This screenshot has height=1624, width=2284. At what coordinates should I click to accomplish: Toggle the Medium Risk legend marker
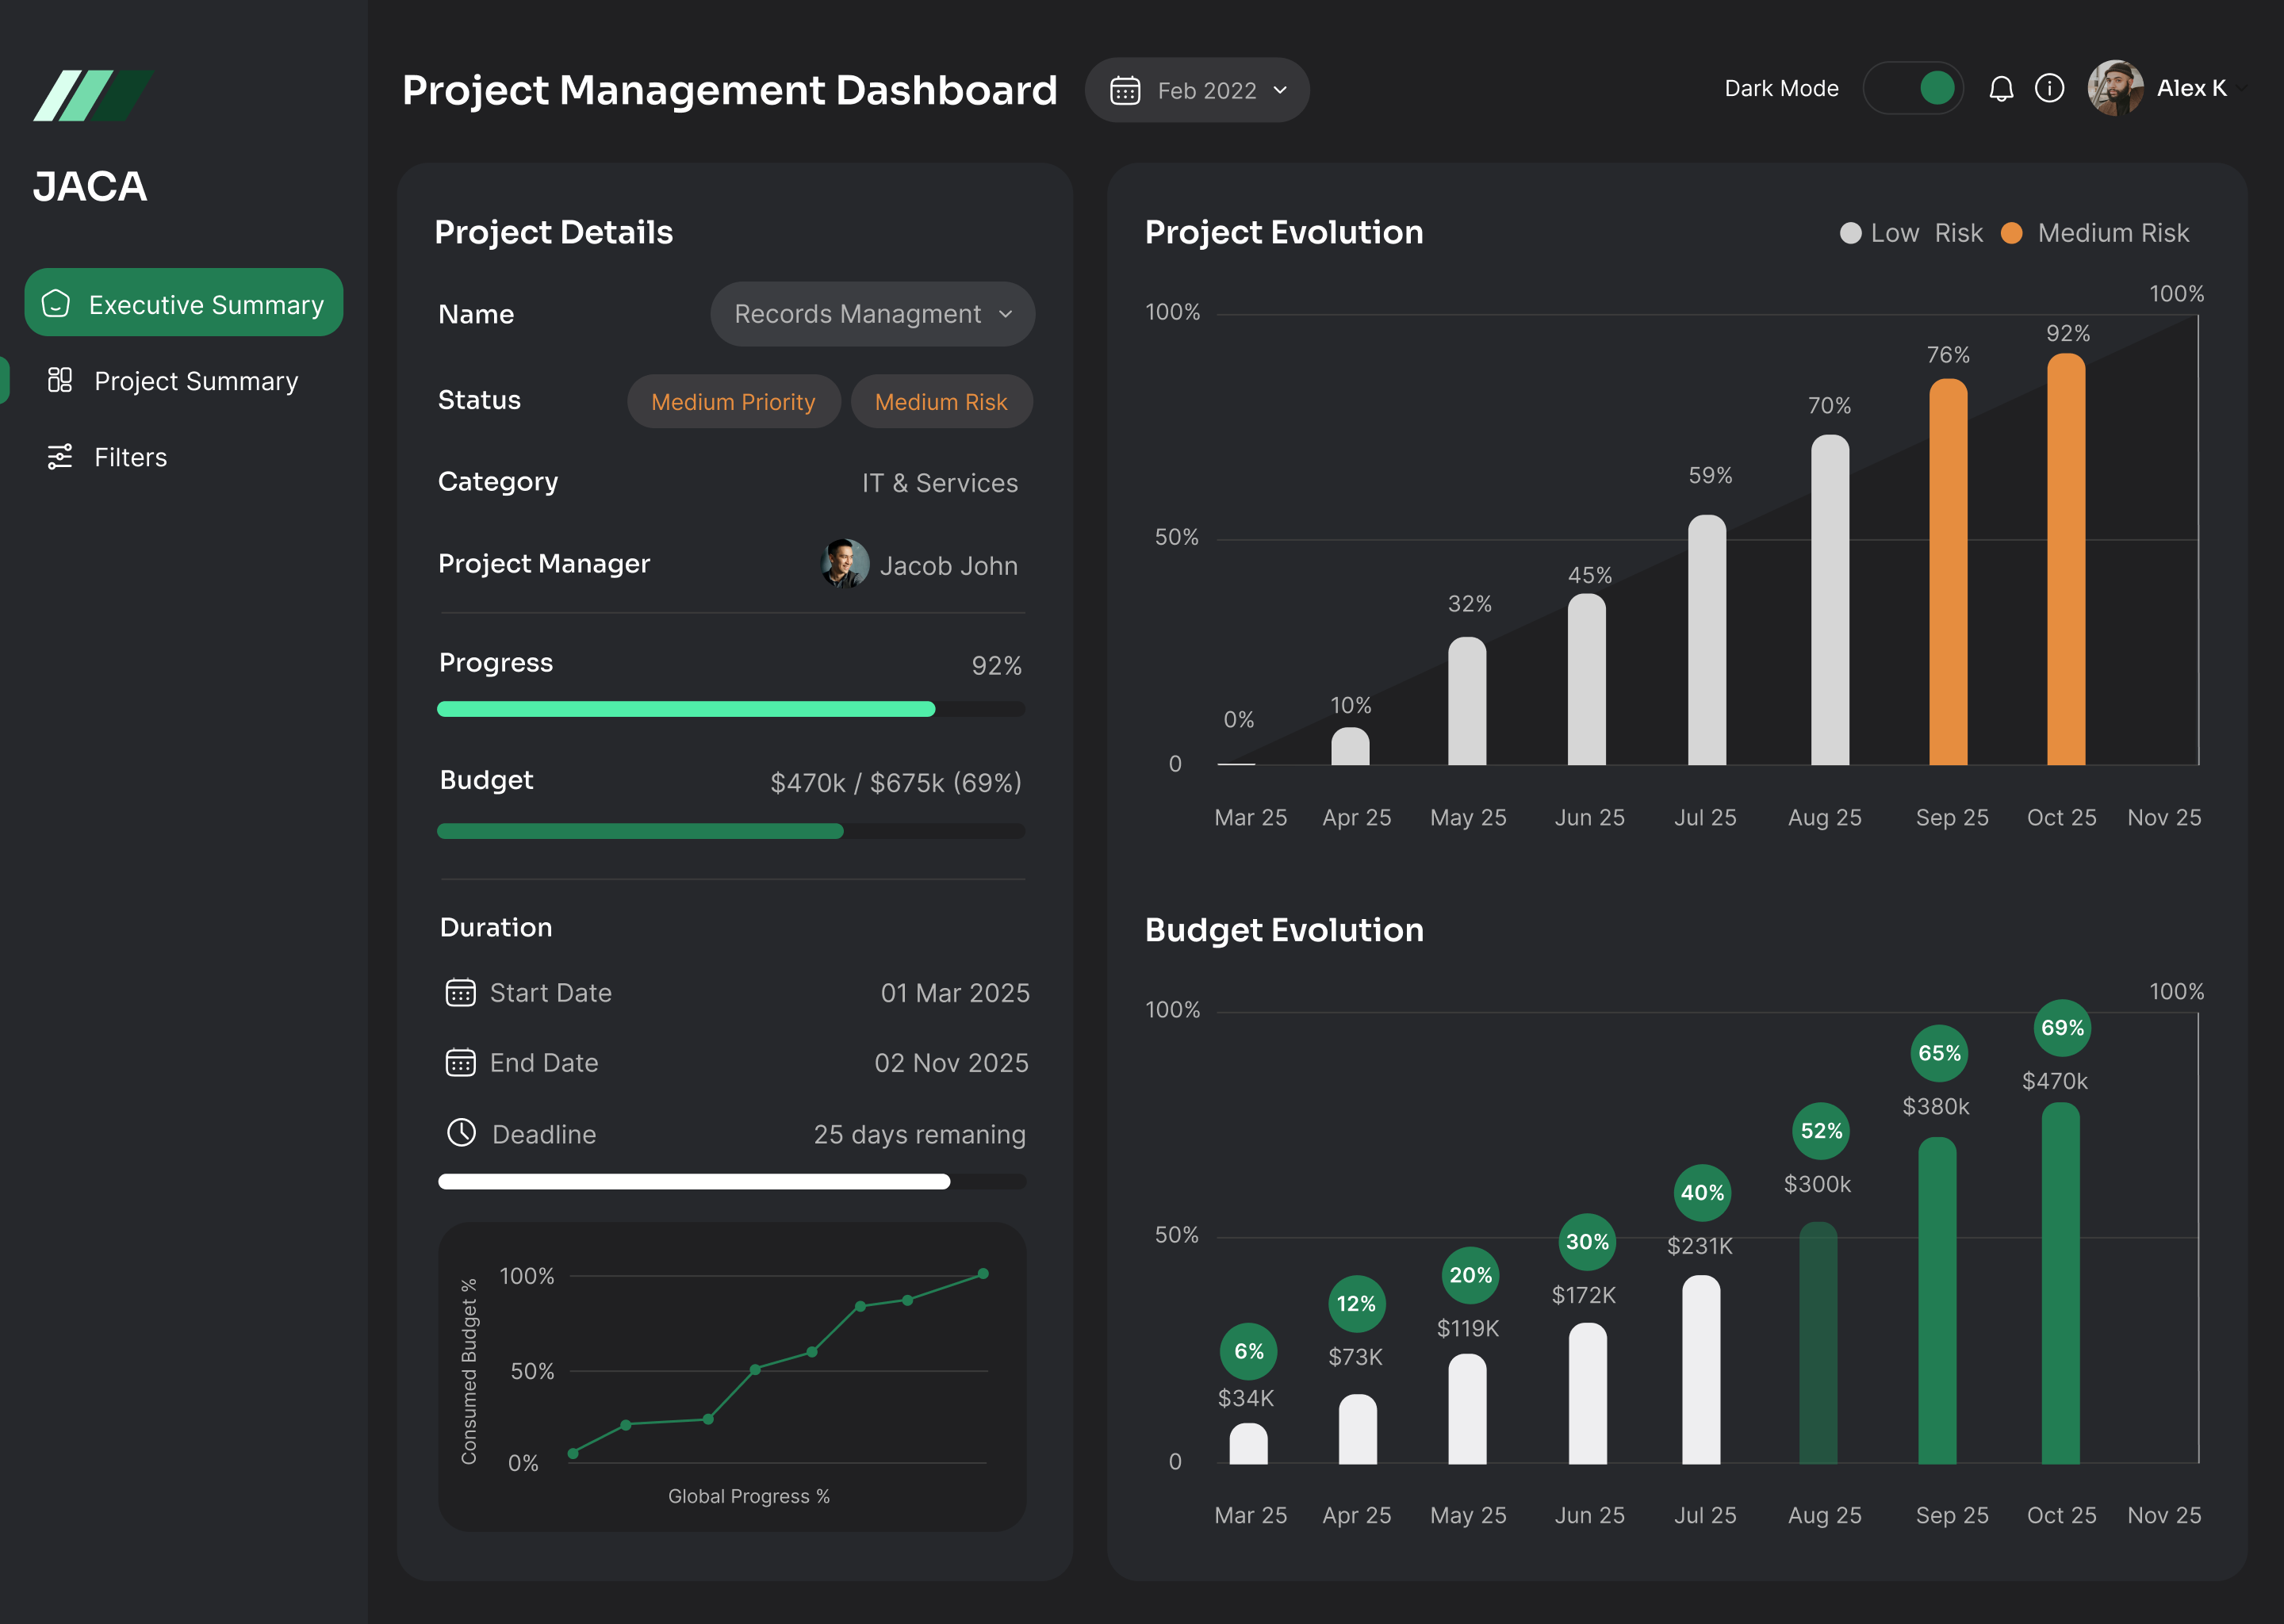[x=2012, y=233]
